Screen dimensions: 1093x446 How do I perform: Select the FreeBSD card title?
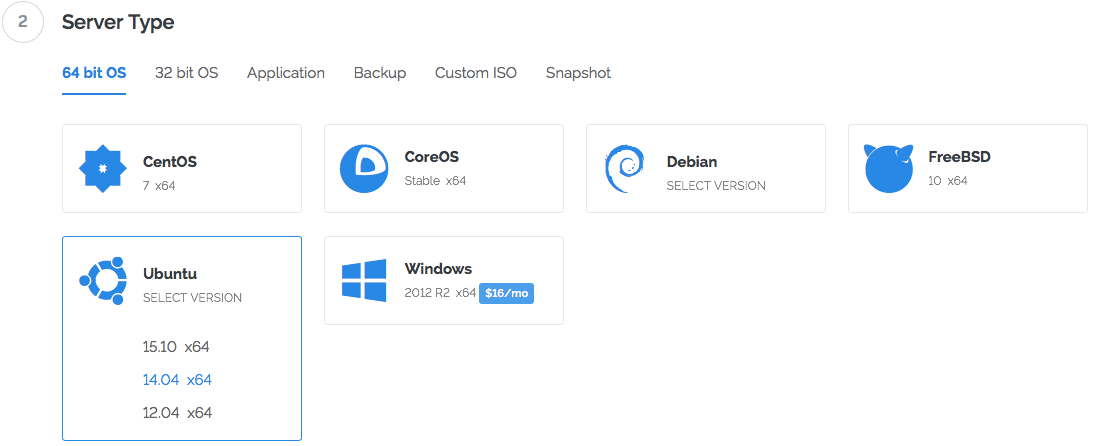959,157
